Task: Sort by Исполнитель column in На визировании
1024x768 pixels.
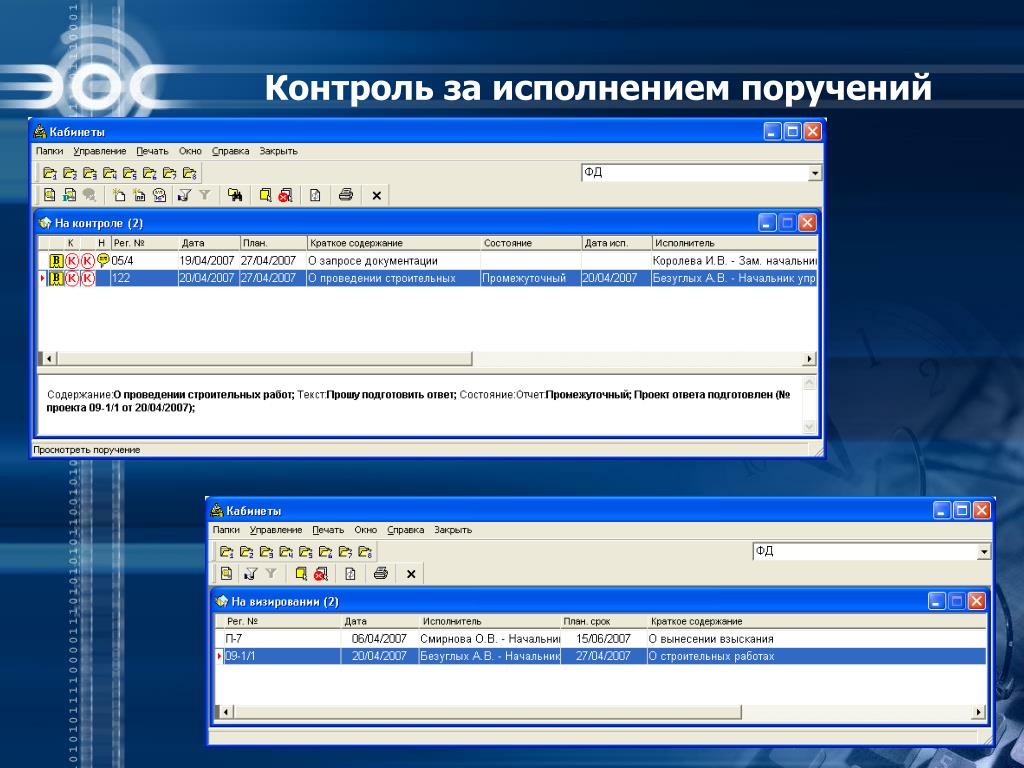Action: click(490, 622)
